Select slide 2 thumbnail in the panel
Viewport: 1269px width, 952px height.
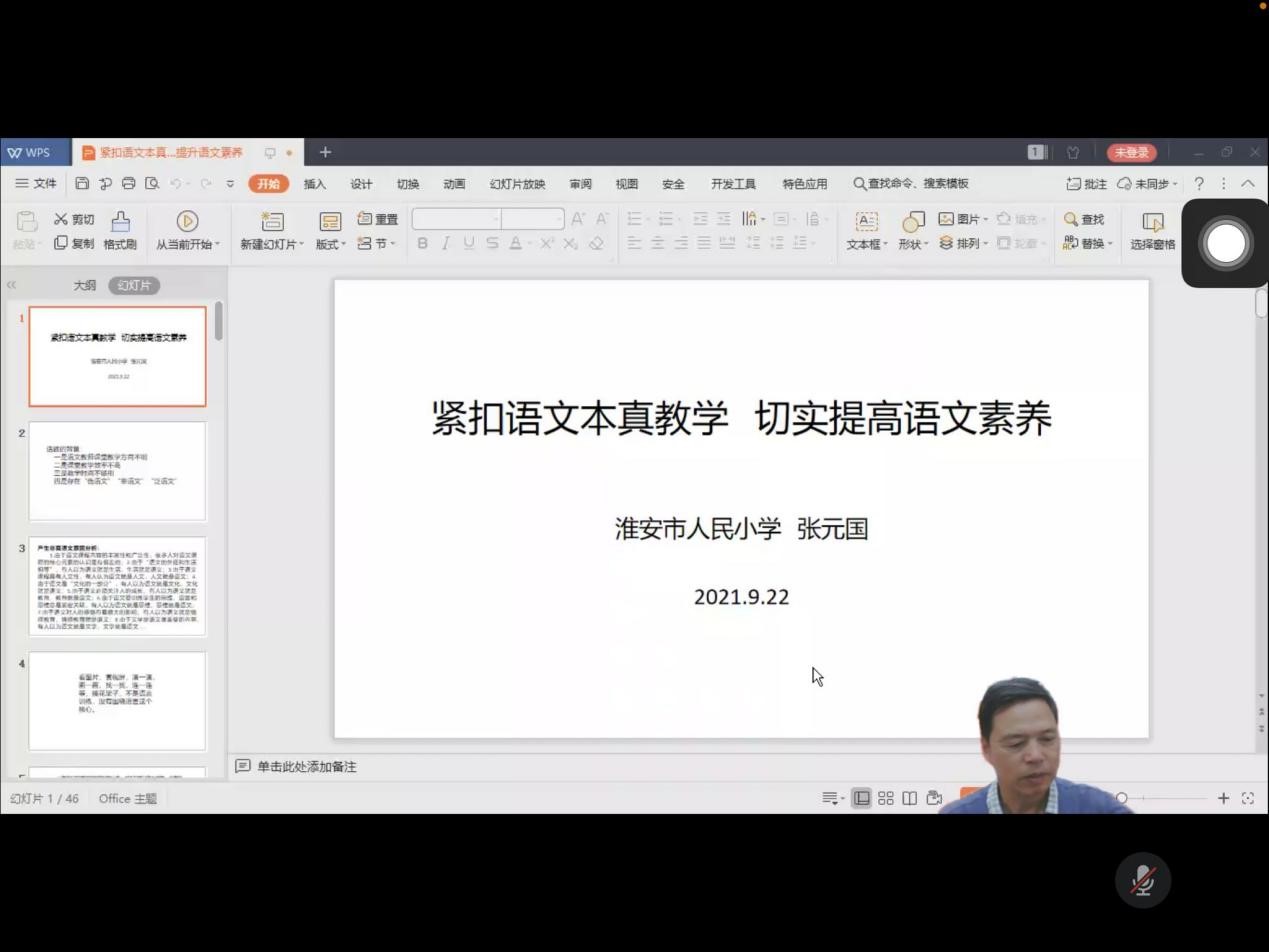(117, 471)
